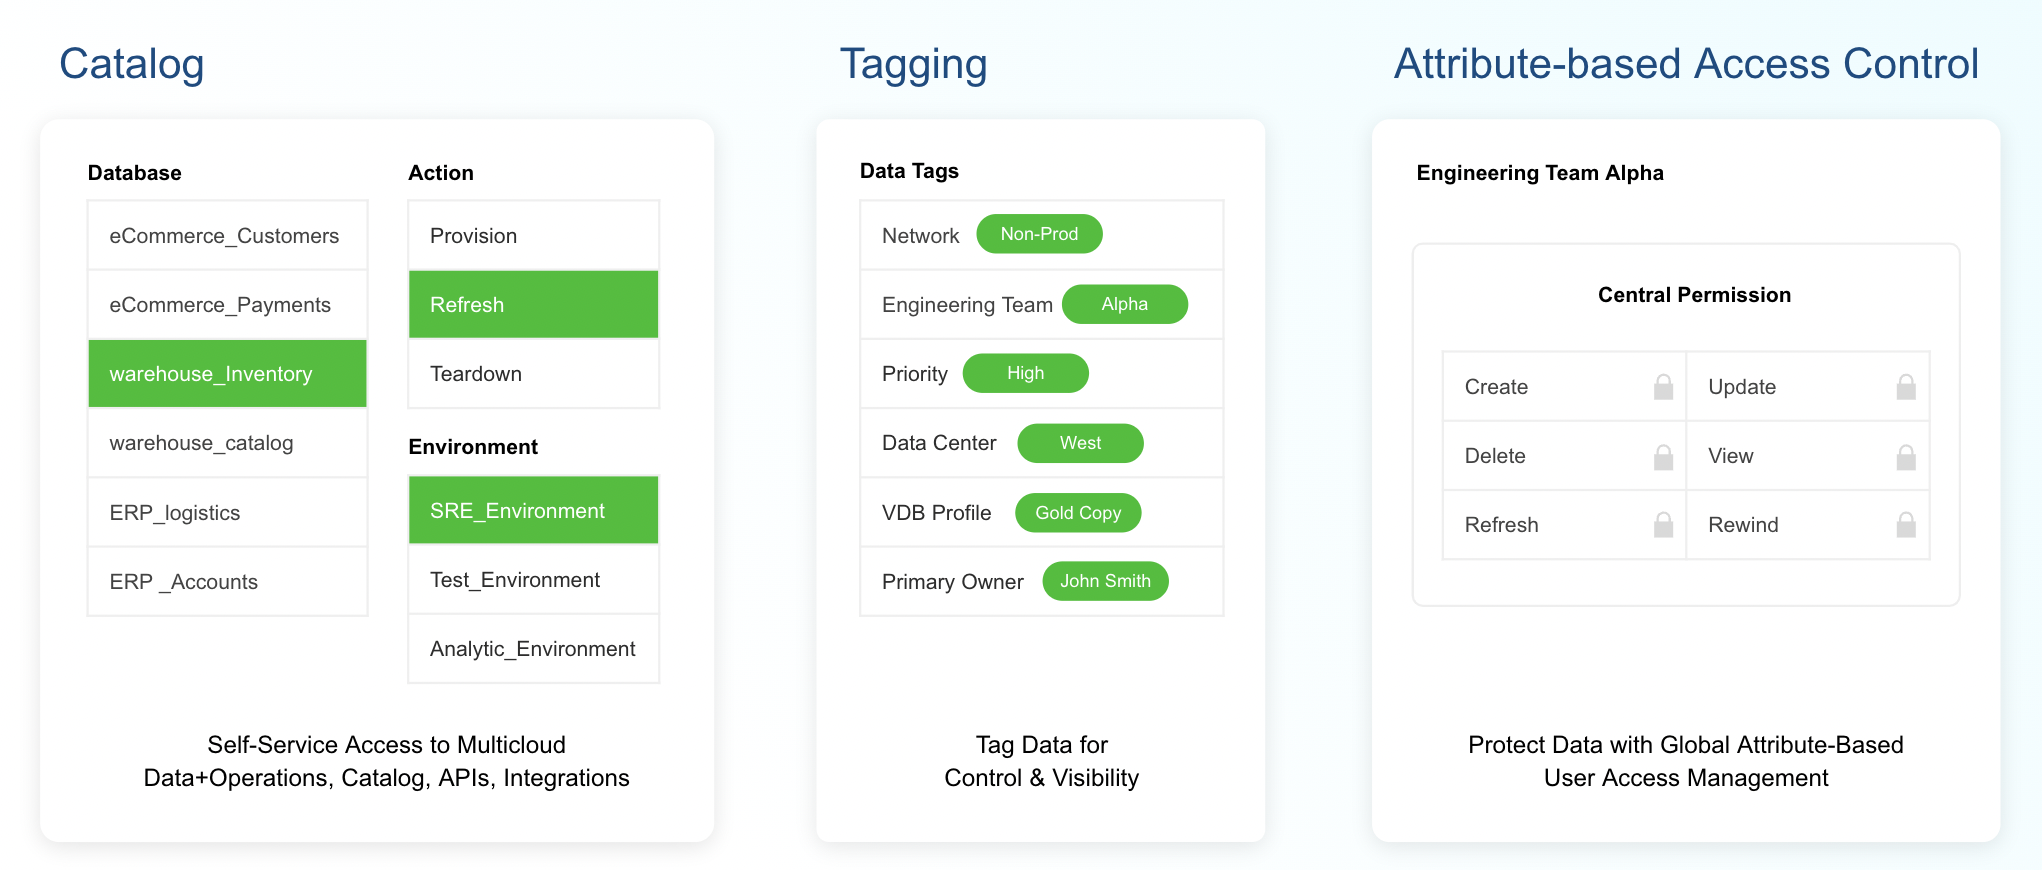Choose eCommerce_Customers in the database list
This screenshot has height=870, width=2042.
[228, 236]
